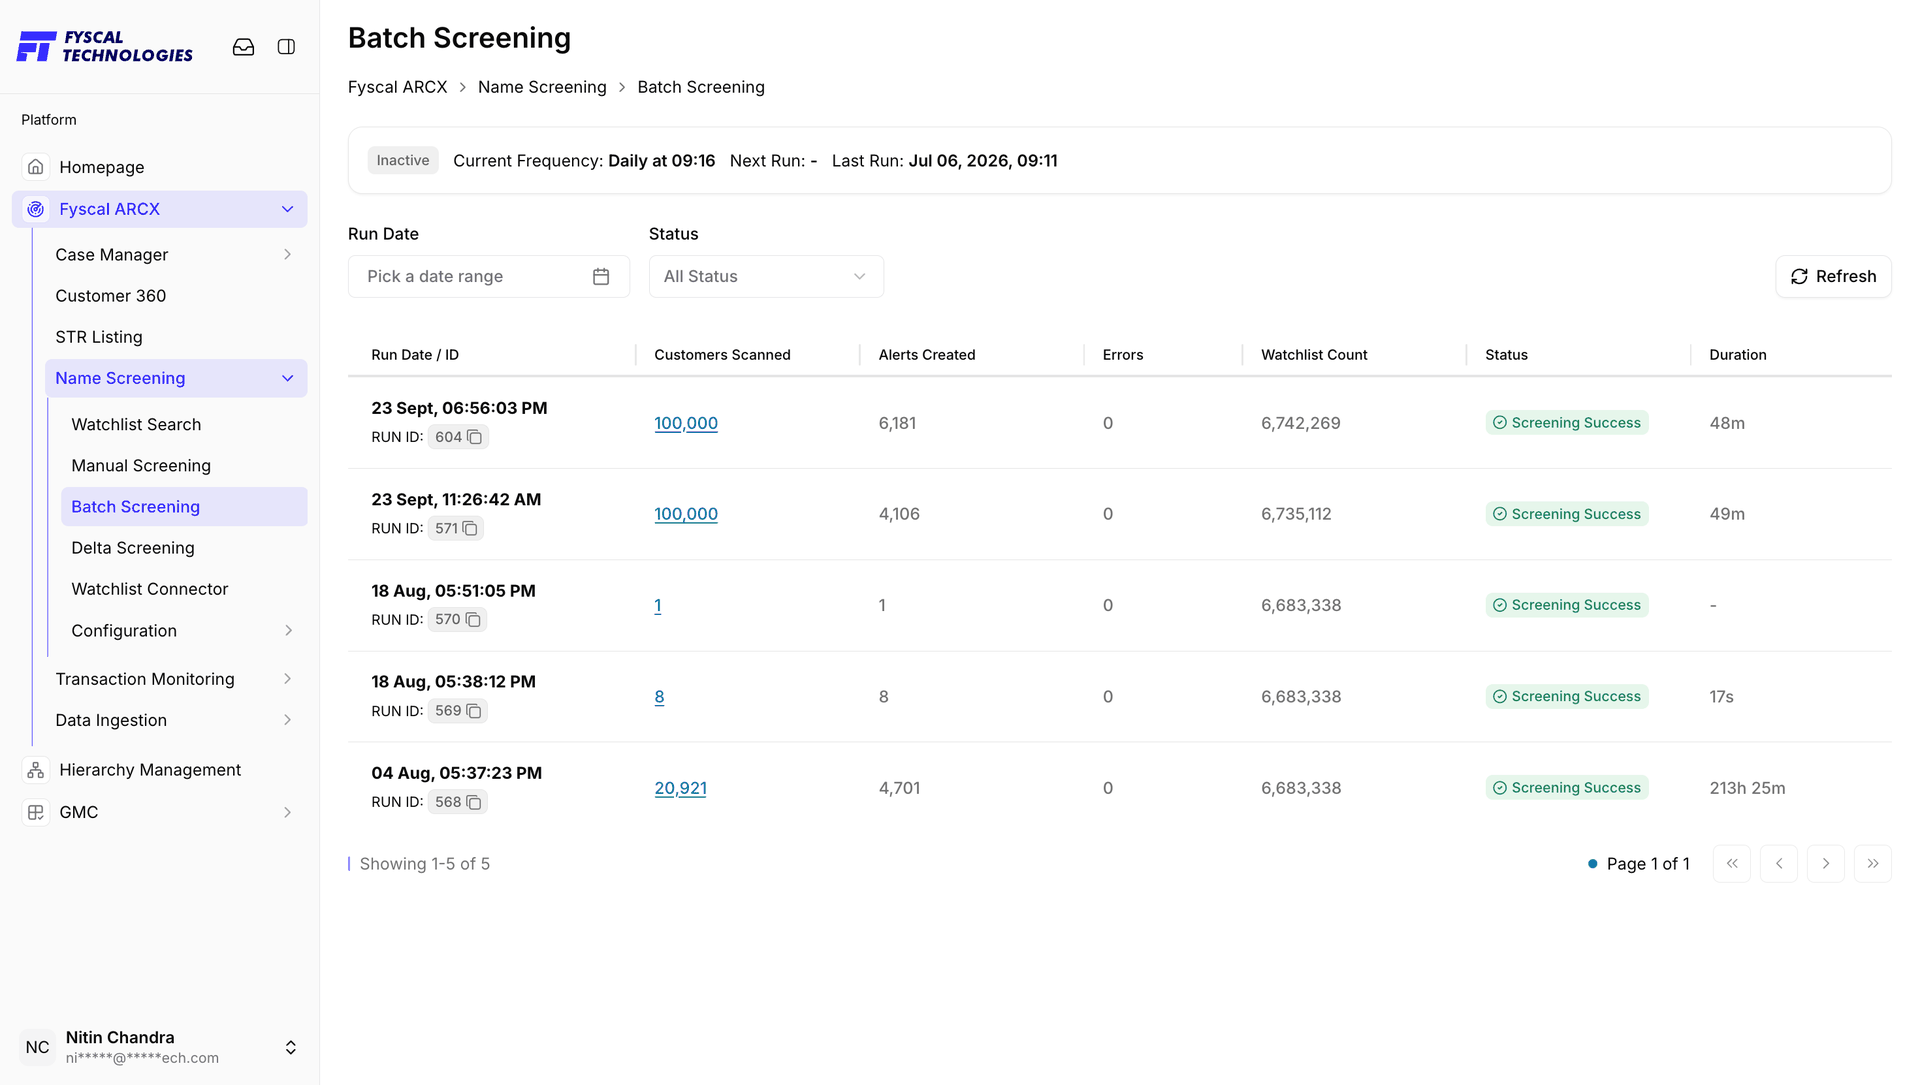
Task: Expand Case Manager submenu
Action: point(288,255)
